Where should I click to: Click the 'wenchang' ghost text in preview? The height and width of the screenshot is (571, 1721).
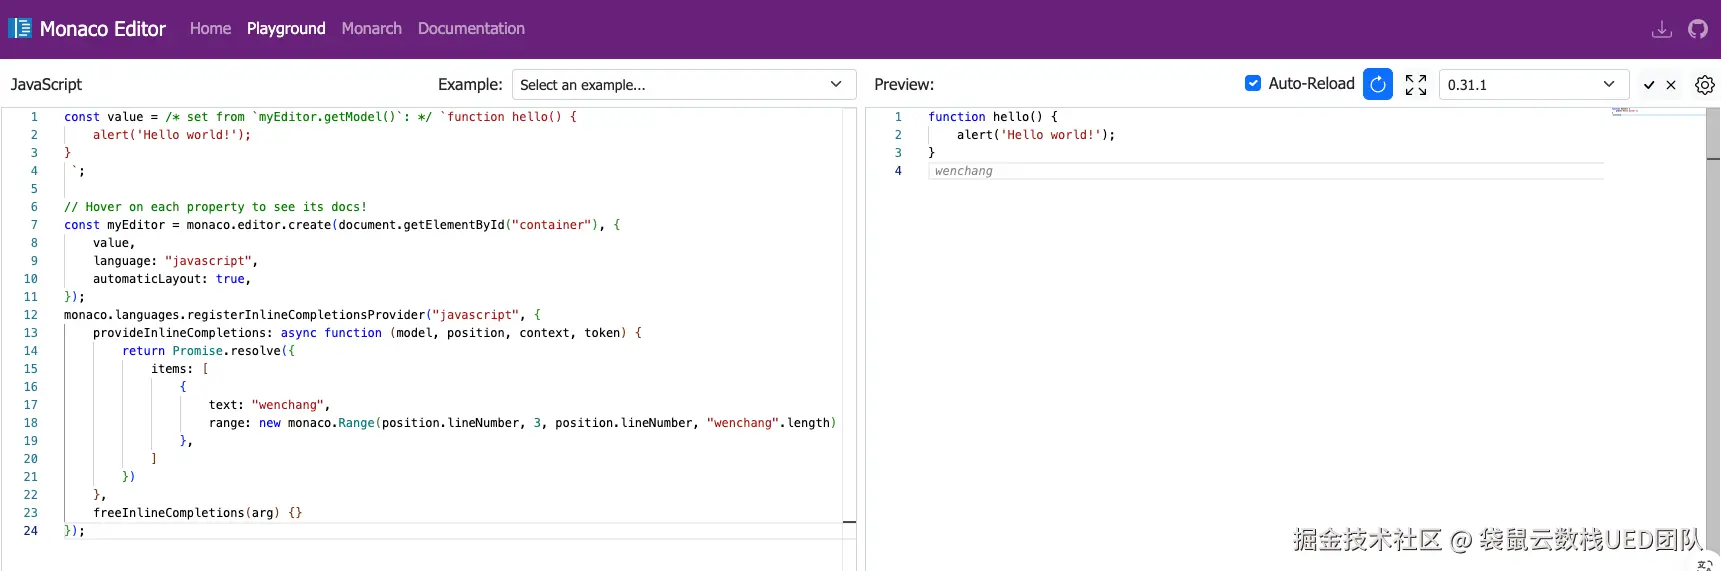coord(964,171)
